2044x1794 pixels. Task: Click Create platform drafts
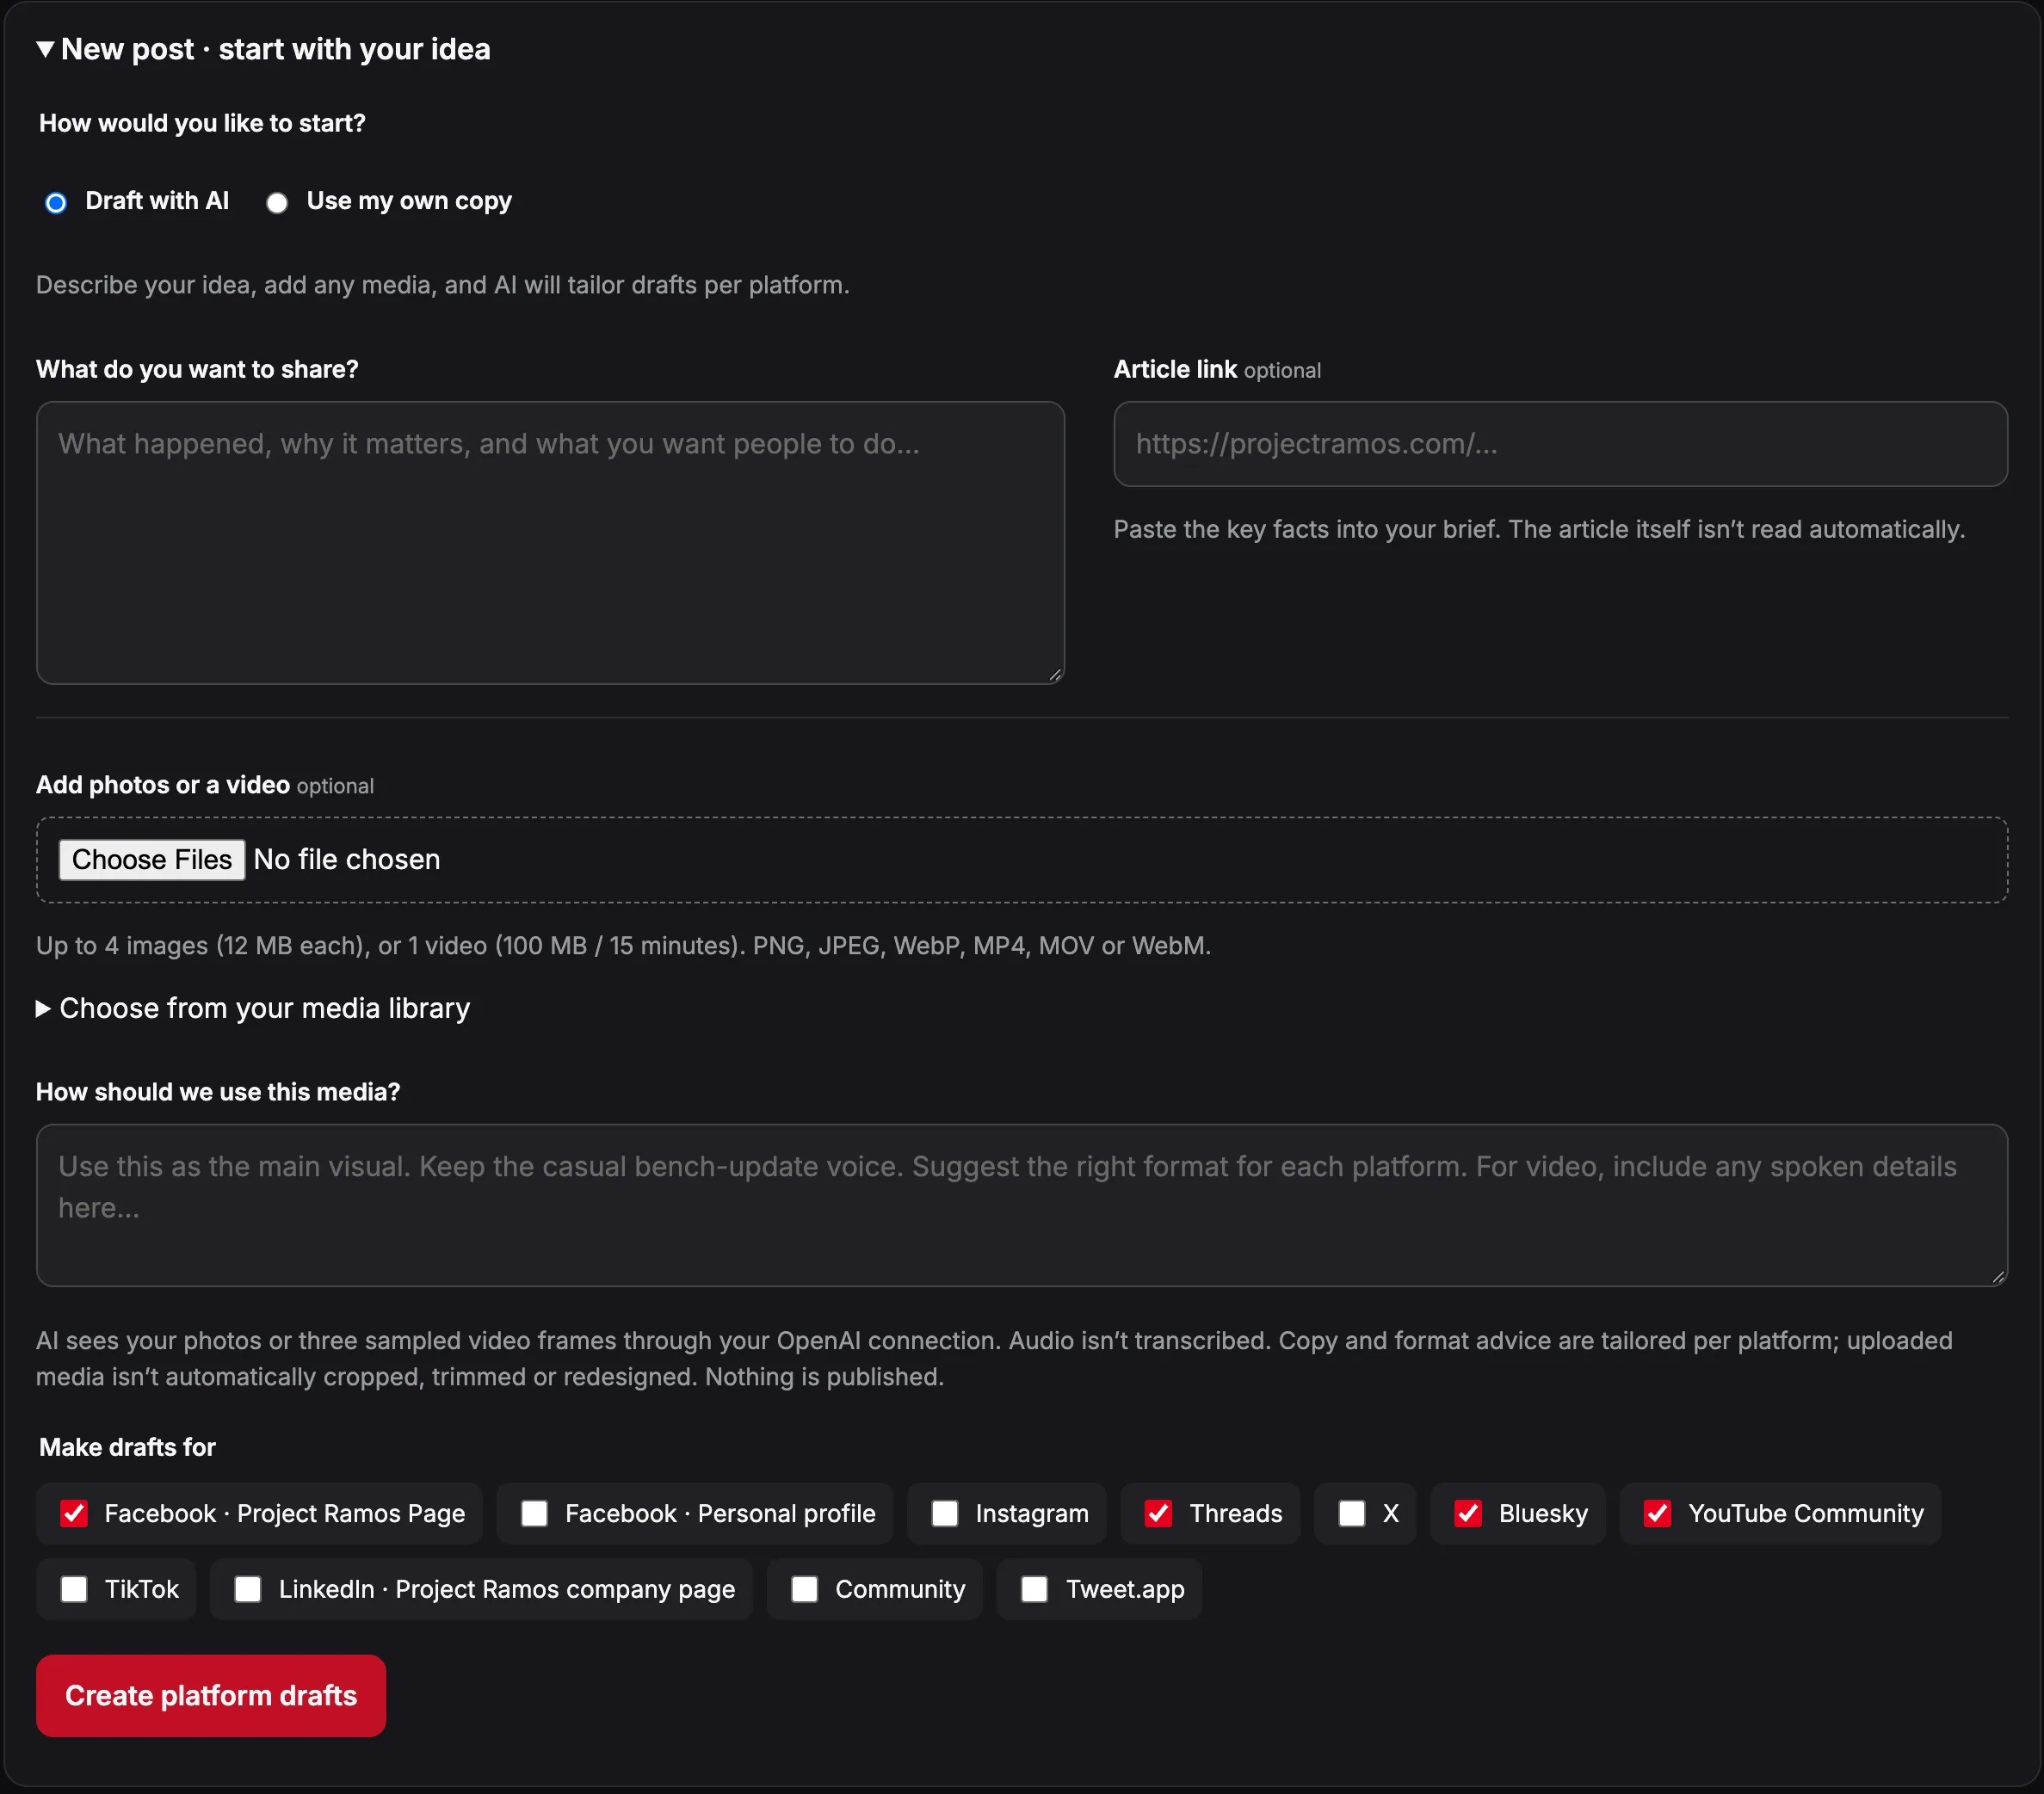[211, 1696]
